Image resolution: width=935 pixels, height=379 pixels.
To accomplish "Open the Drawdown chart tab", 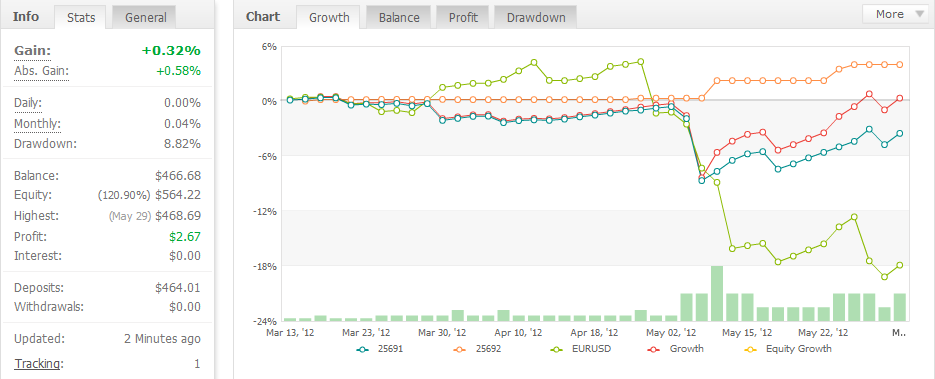I will tap(536, 17).
